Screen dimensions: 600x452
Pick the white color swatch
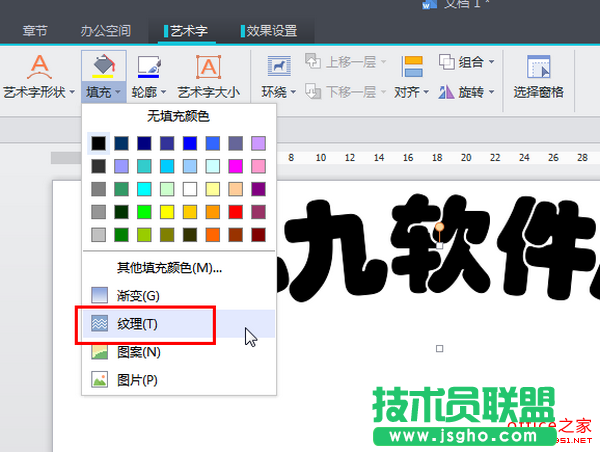[x=190, y=189]
